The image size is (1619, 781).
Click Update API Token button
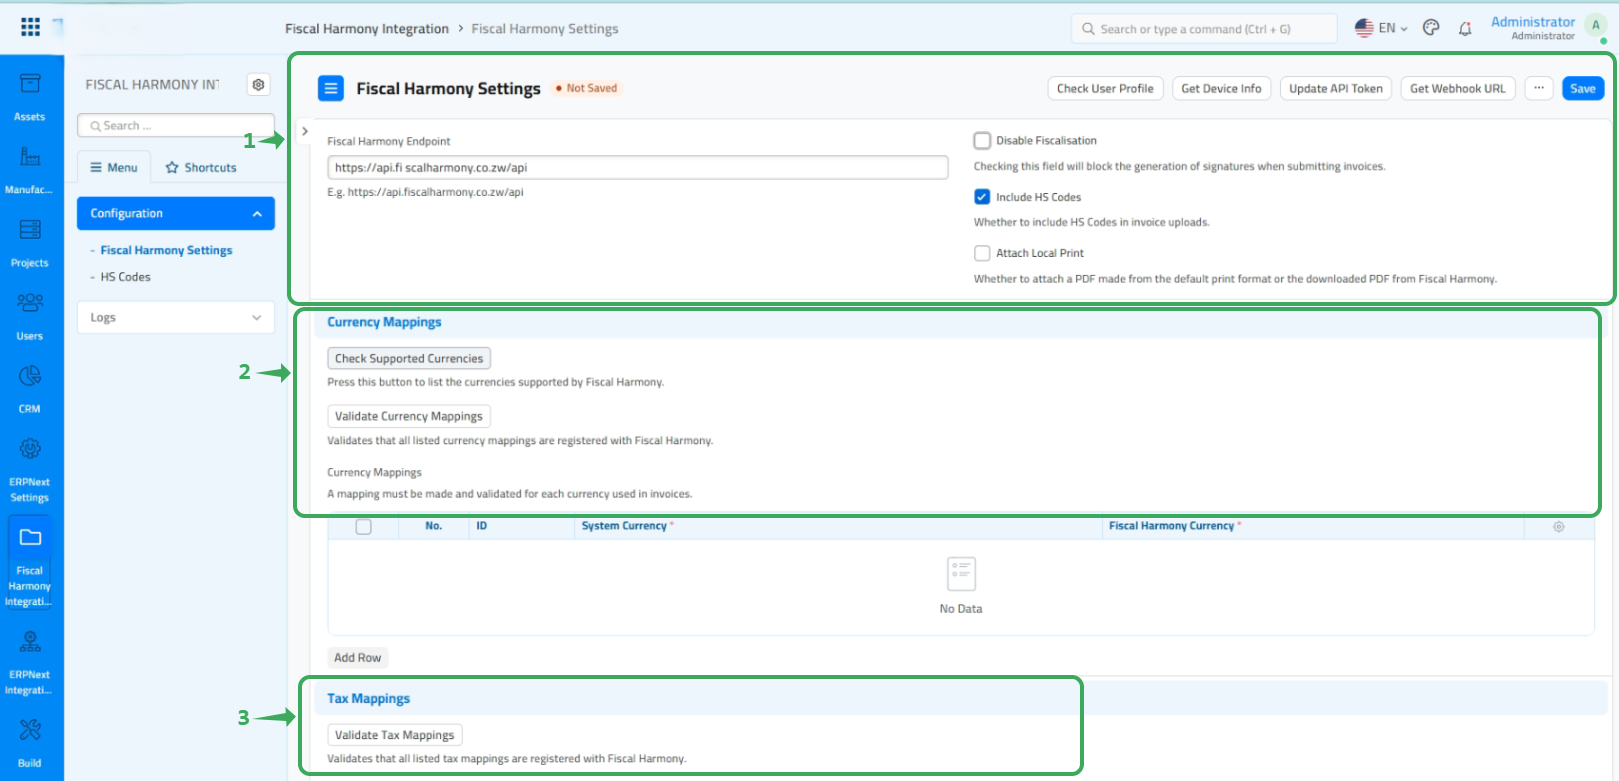(x=1336, y=88)
